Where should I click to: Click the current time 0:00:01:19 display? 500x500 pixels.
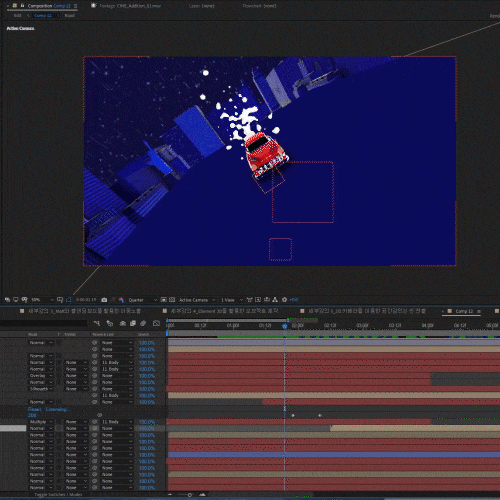pos(86,300)
